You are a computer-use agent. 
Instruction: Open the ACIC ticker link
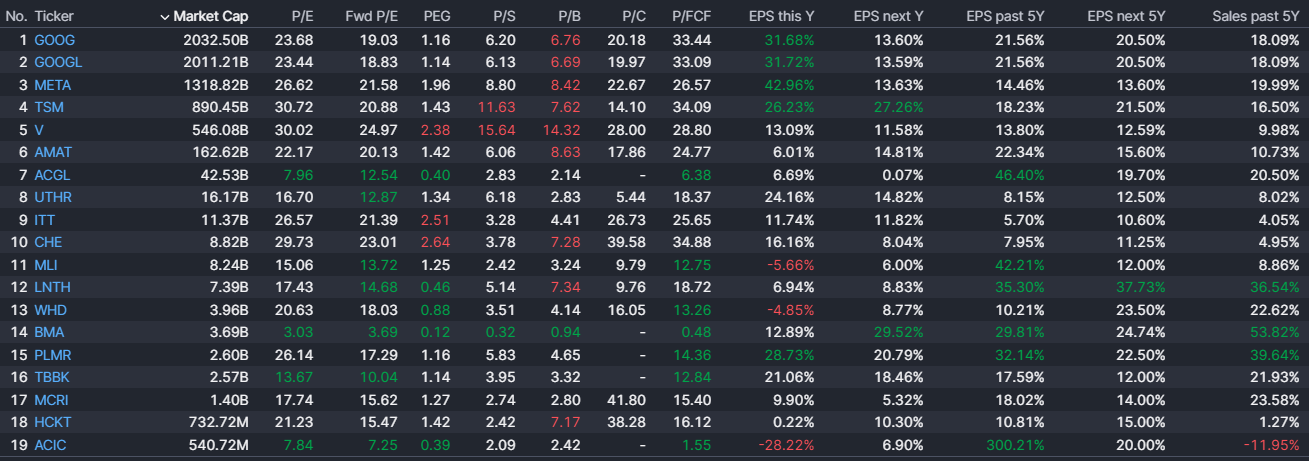(x=50, y=444)
